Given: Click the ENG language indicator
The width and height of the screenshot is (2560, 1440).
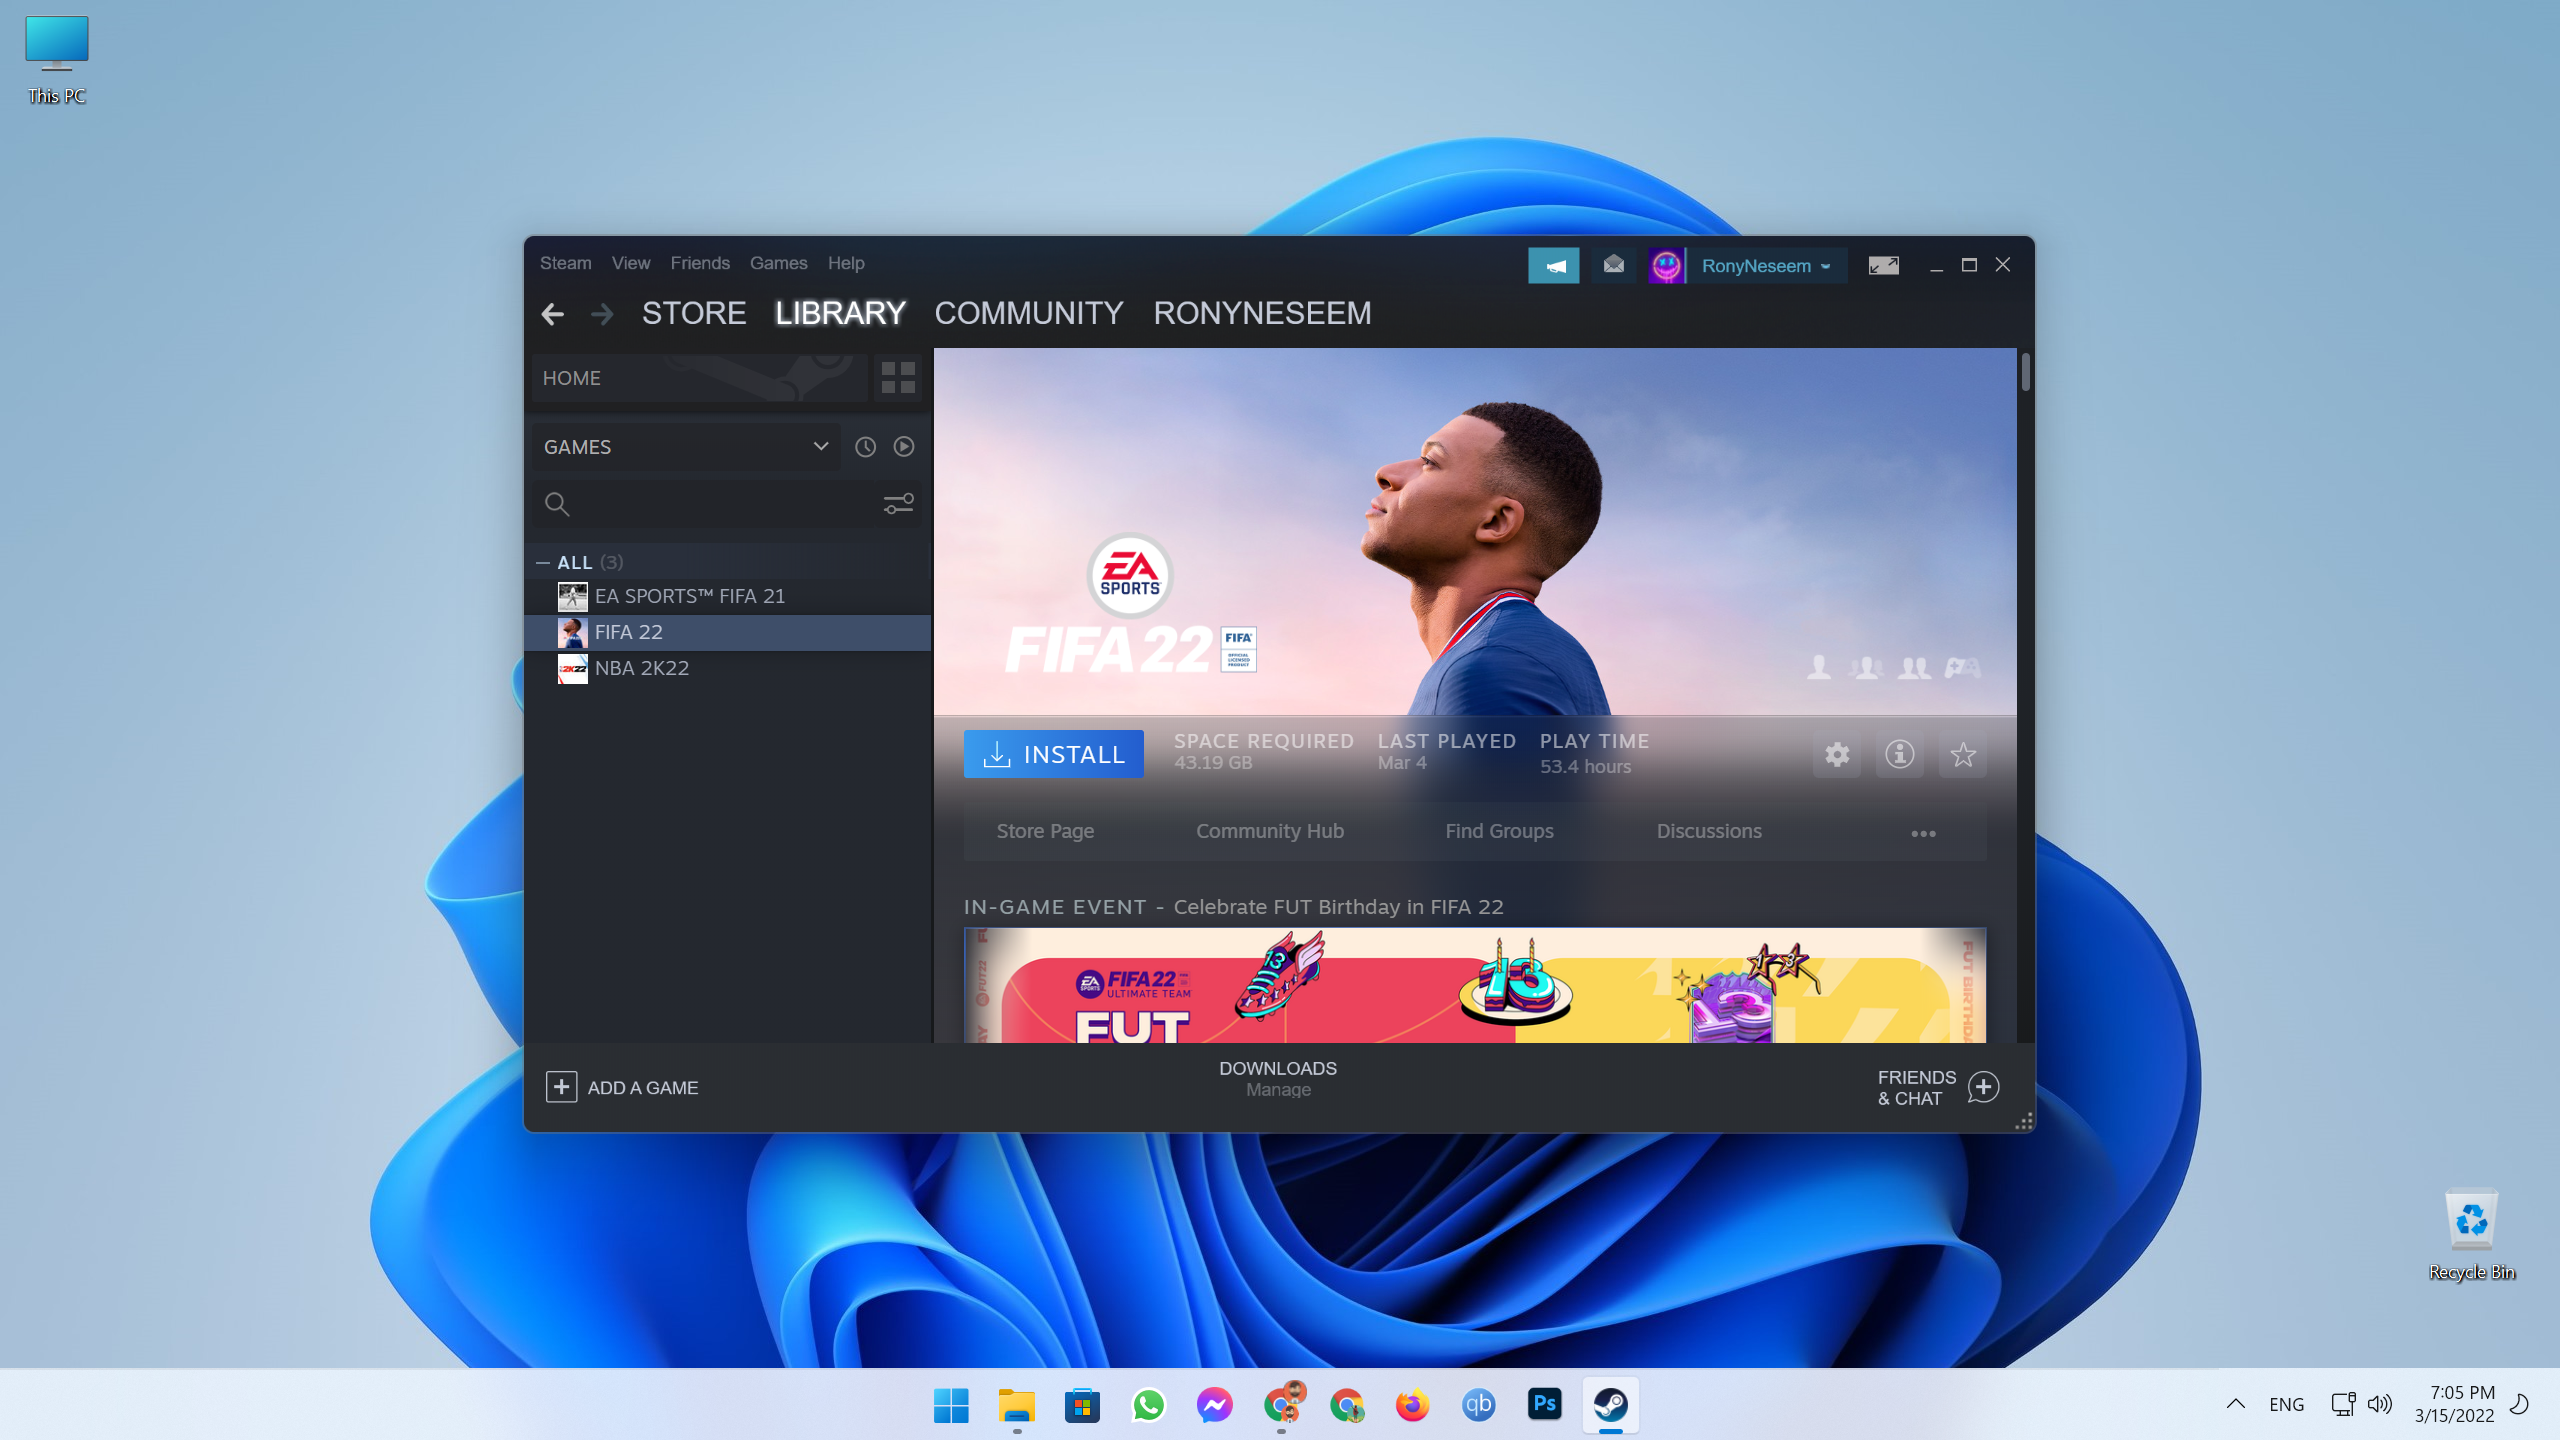Looking at the screenshot, I should (2287, 1404).
